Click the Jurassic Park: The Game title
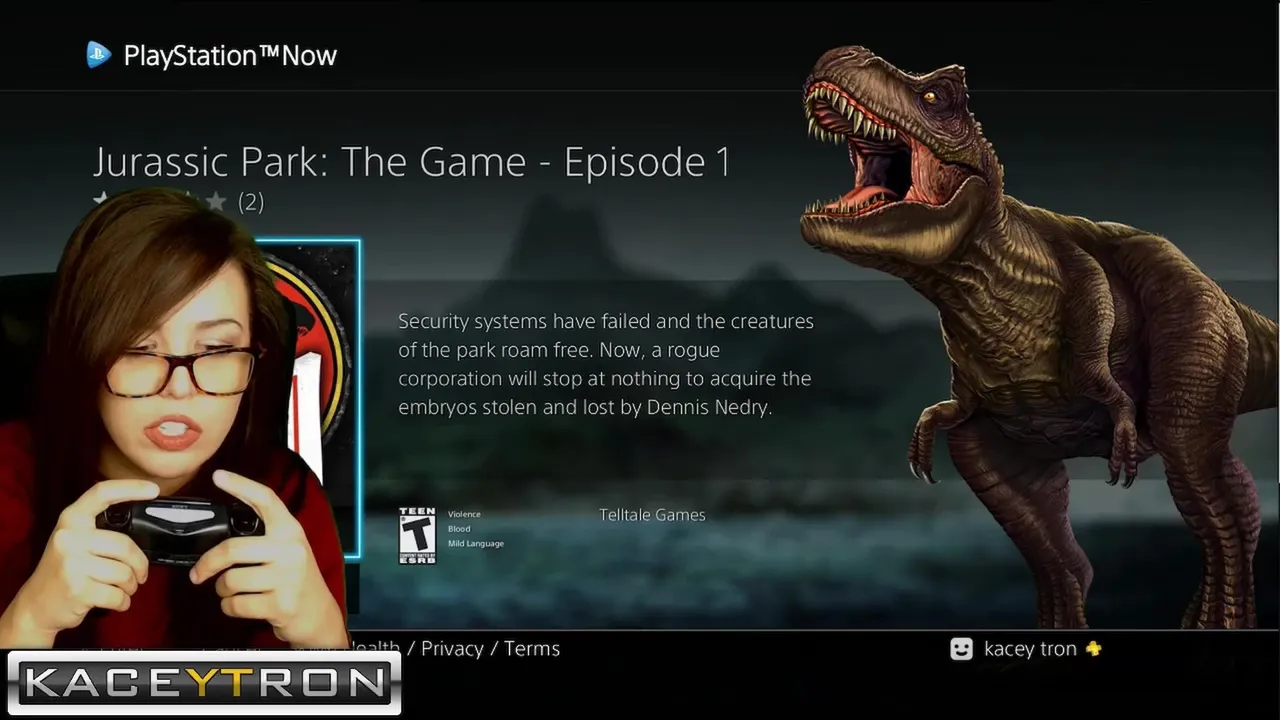 point(412,162)
